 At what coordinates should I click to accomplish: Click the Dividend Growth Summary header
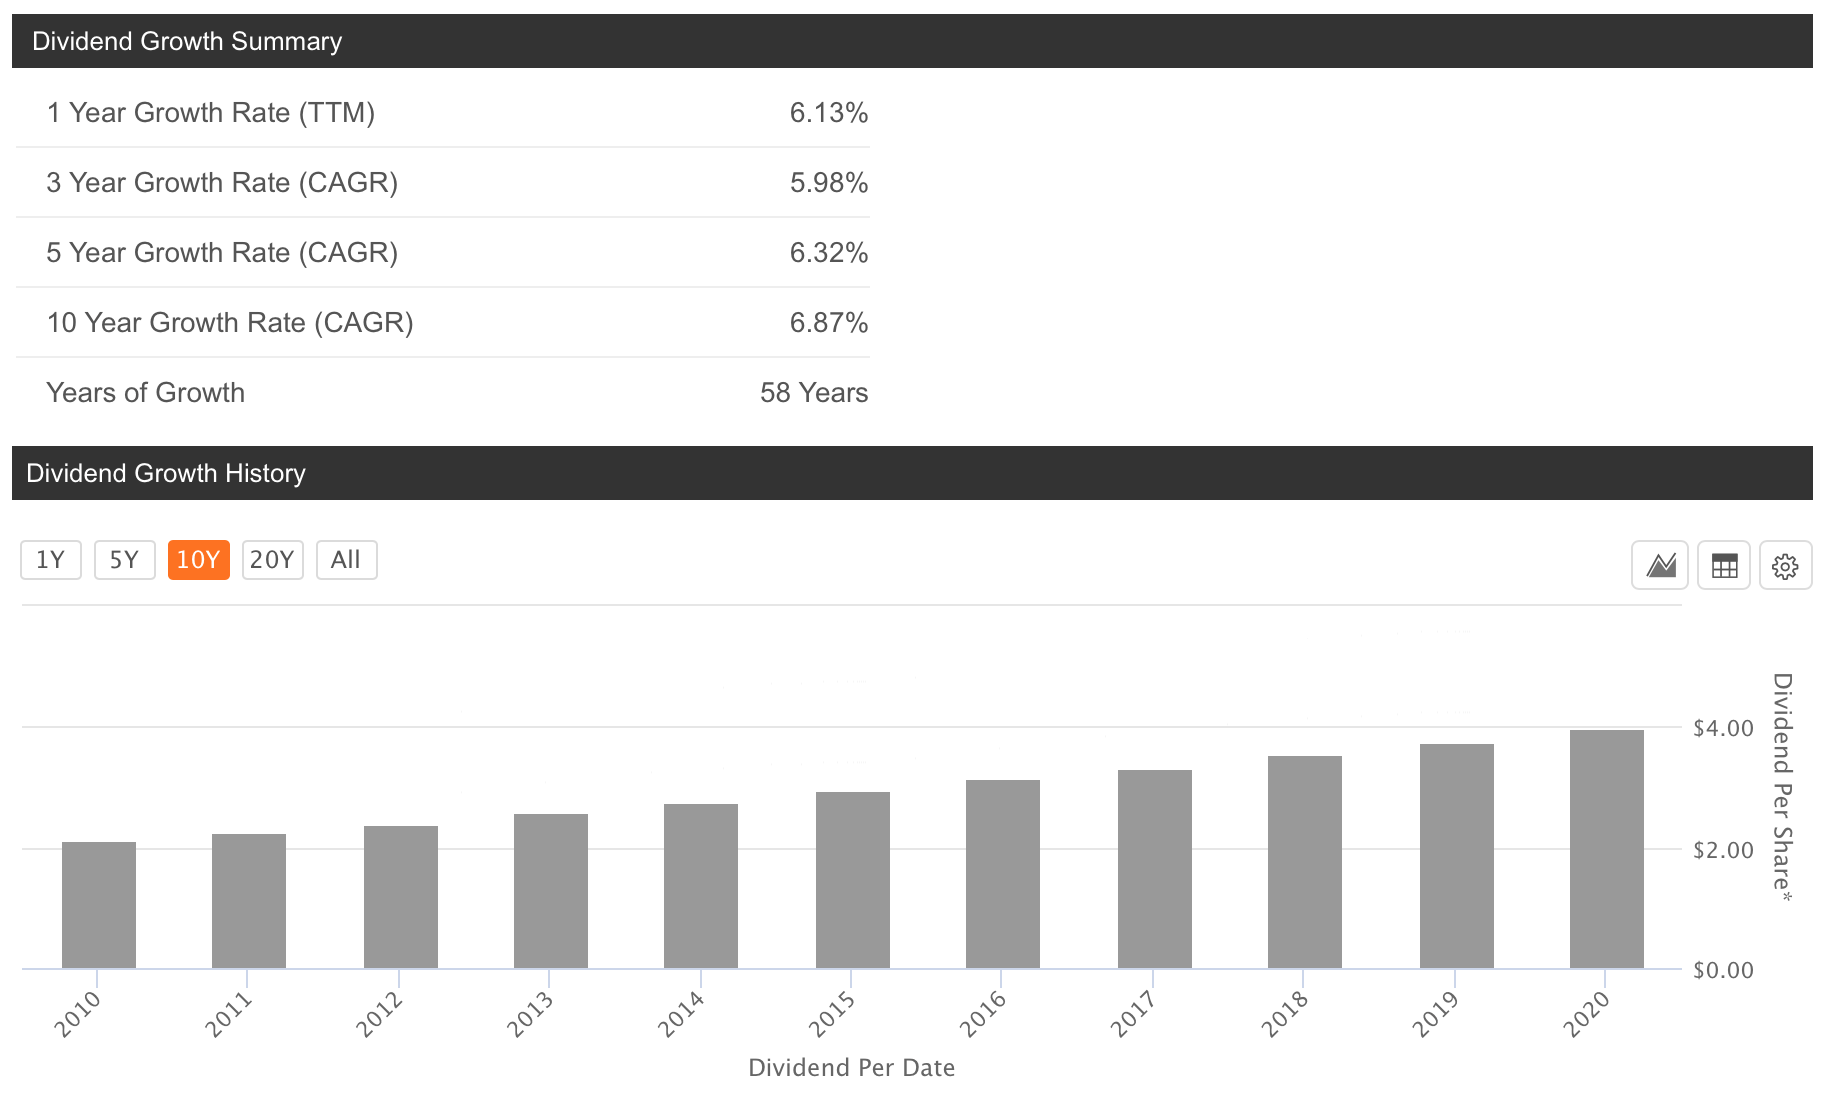[187, 41]
